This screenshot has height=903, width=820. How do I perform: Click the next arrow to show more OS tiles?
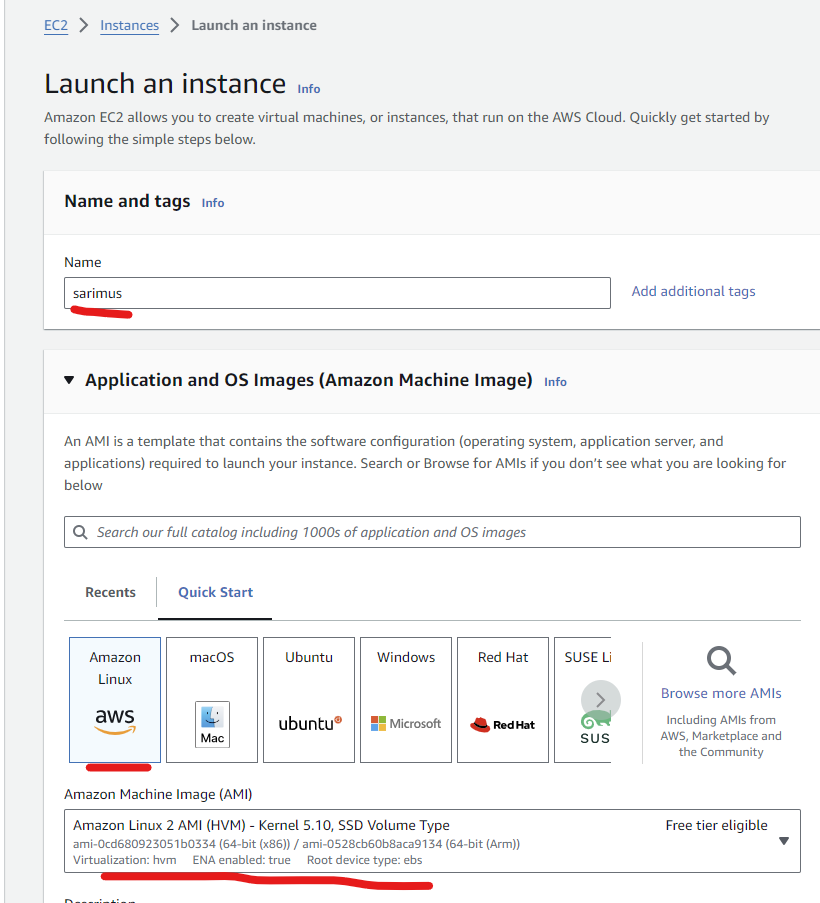(601, 700)
